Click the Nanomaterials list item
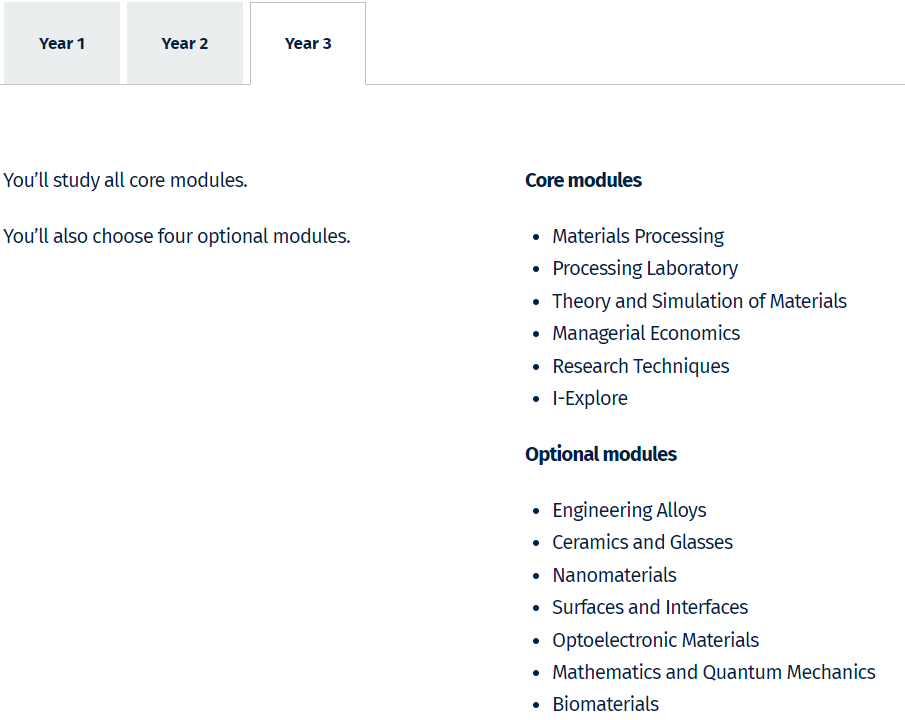The height and width of the screenshot is (720, 905). pyautogui.click(x=614, y=575)
